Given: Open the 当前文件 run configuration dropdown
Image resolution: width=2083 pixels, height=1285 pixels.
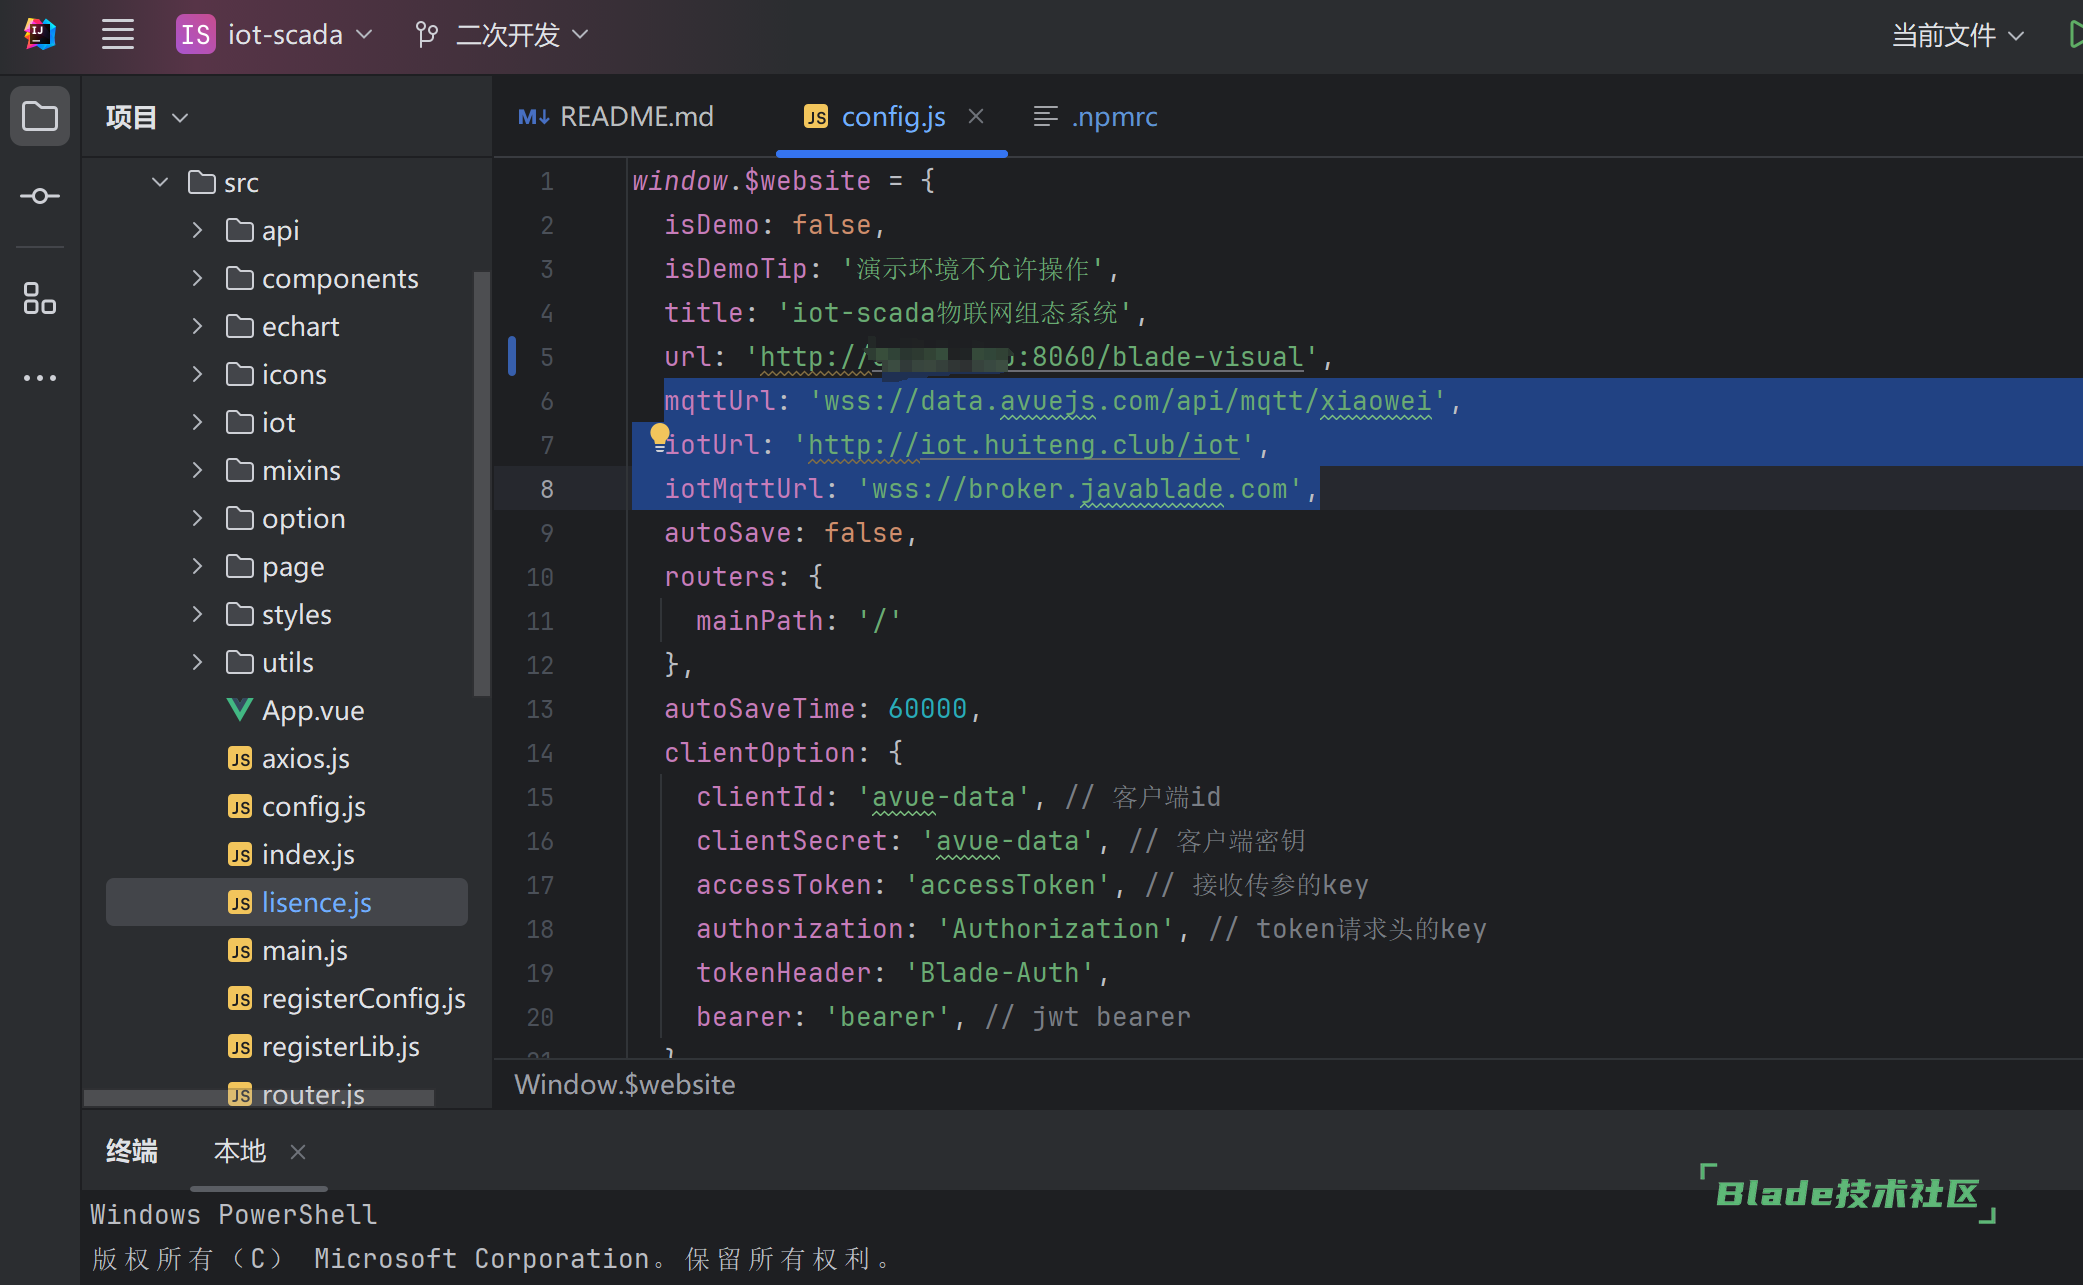Looking at the screenshot, I should 1958,35.
